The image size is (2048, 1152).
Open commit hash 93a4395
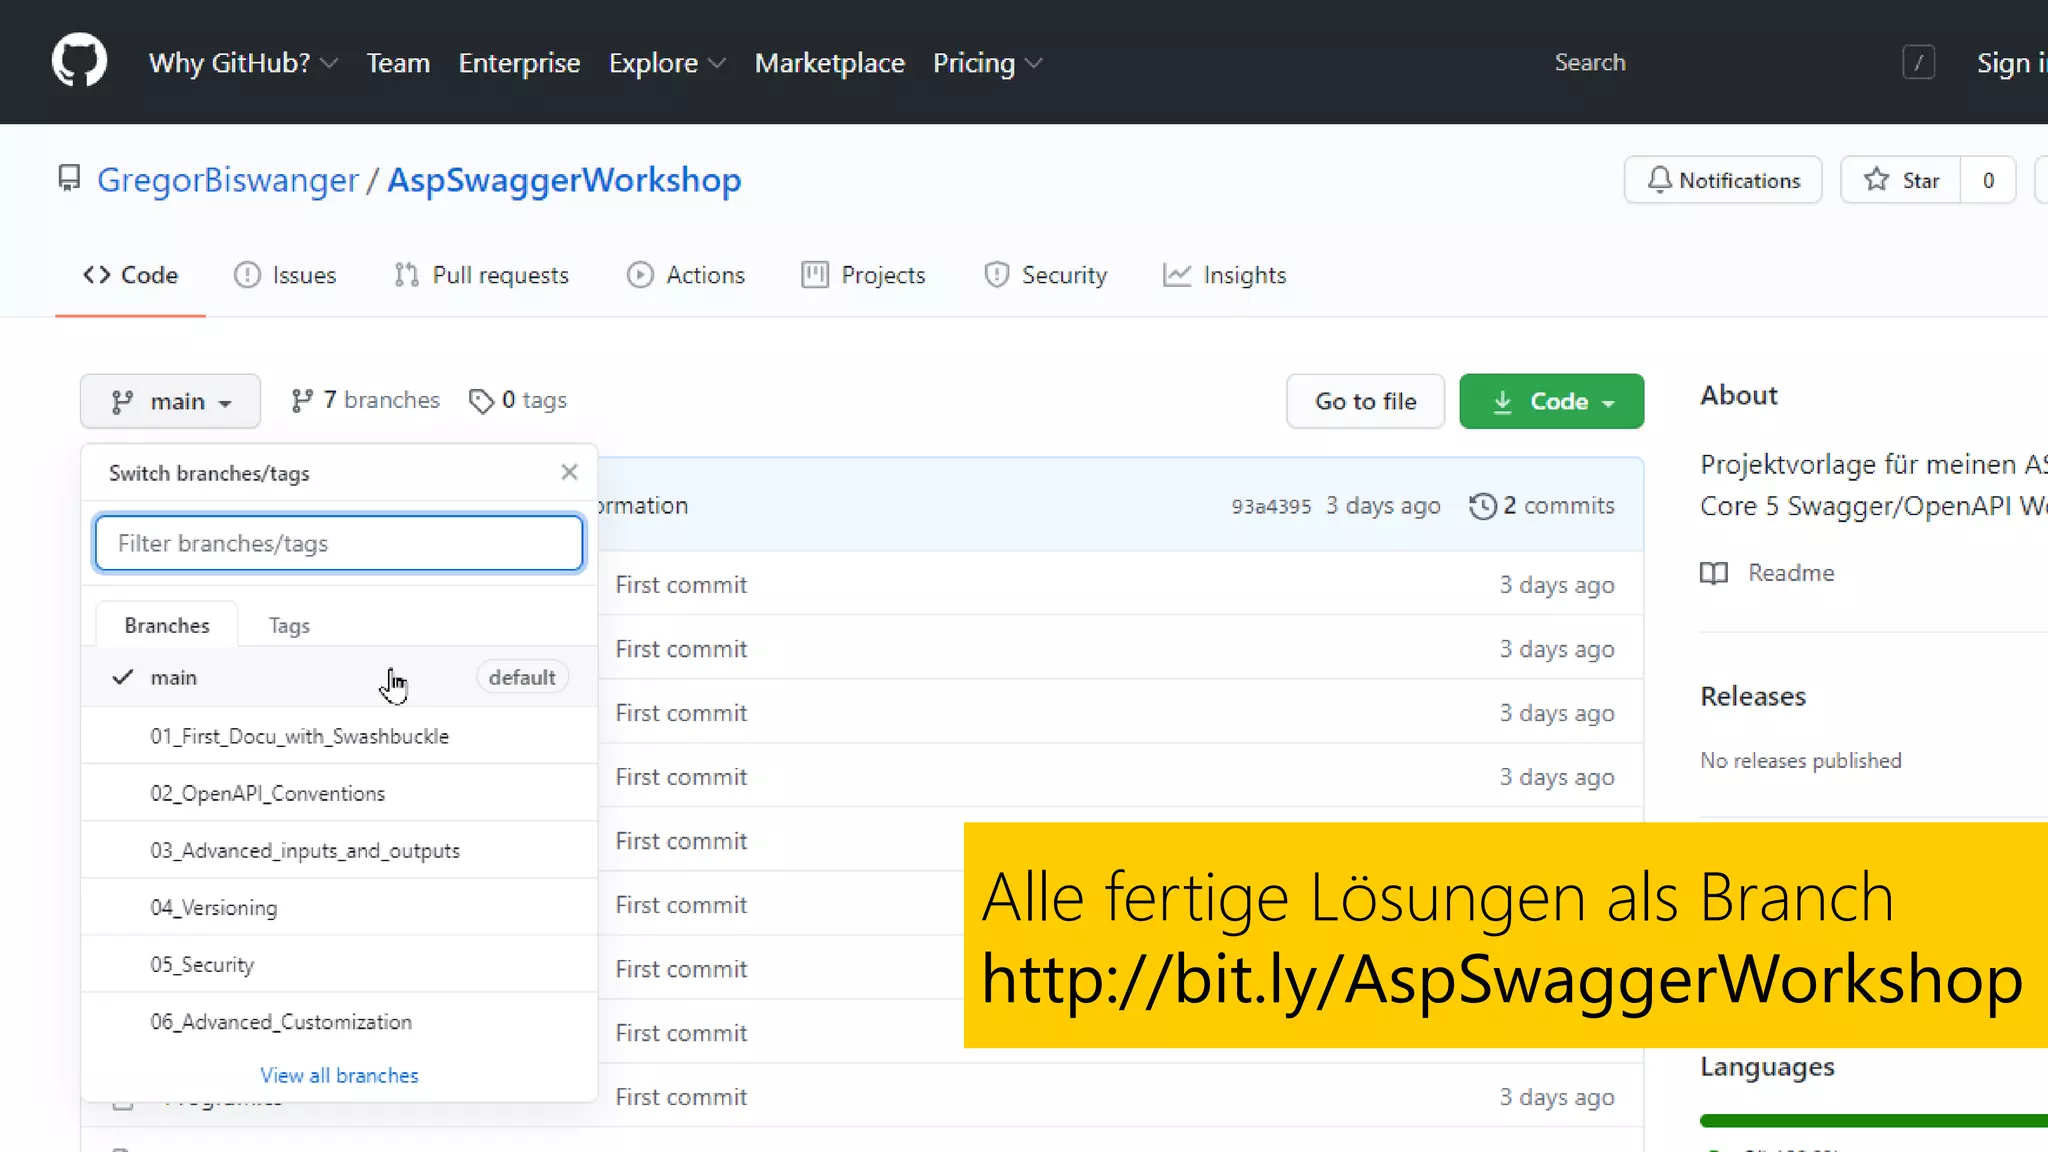pyautogui.click(x=1270, y=506)
